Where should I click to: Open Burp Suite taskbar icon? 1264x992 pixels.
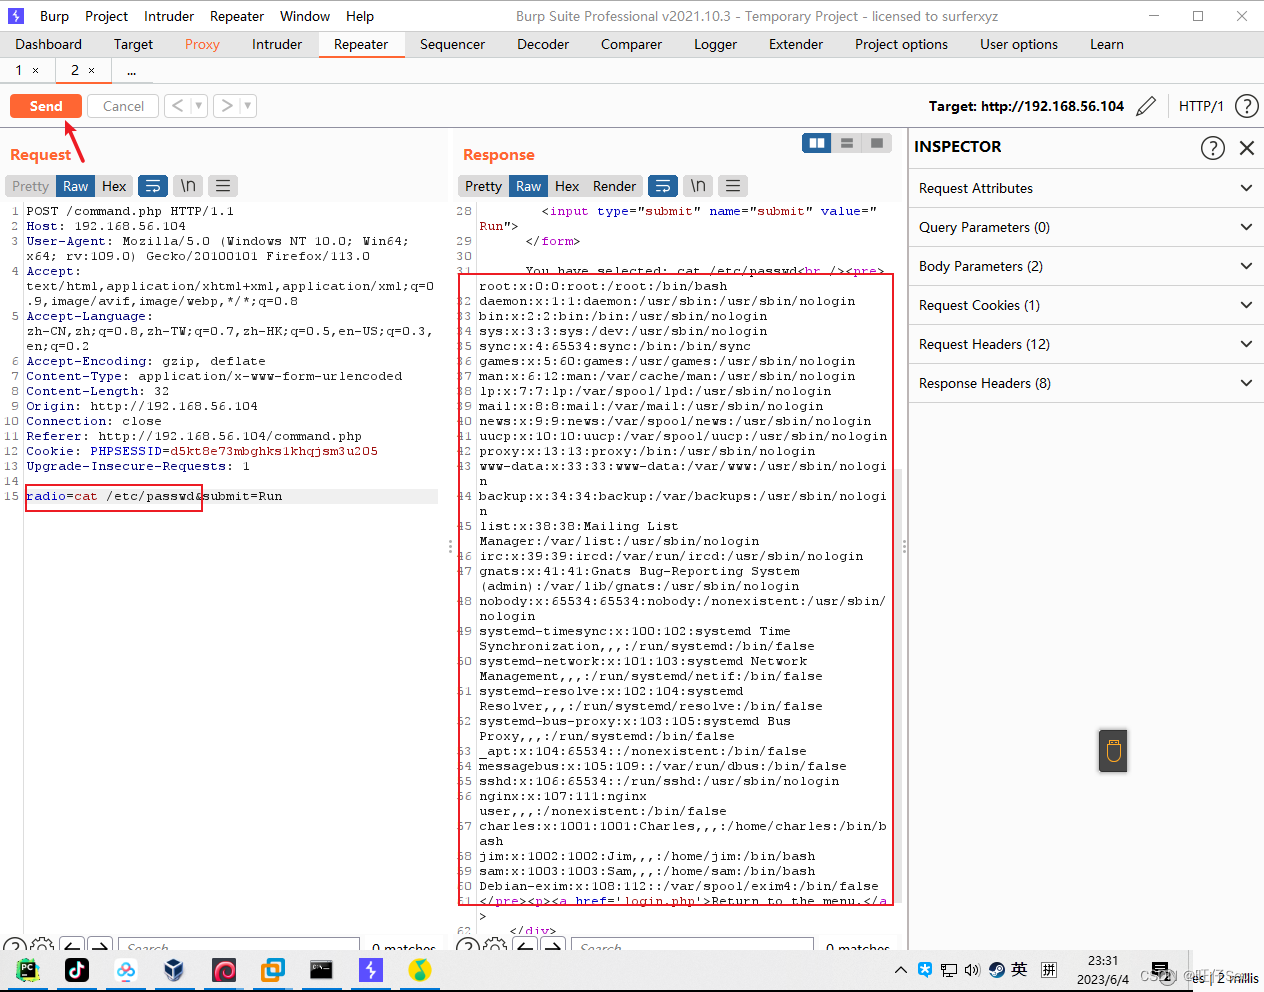pos(370,970)
